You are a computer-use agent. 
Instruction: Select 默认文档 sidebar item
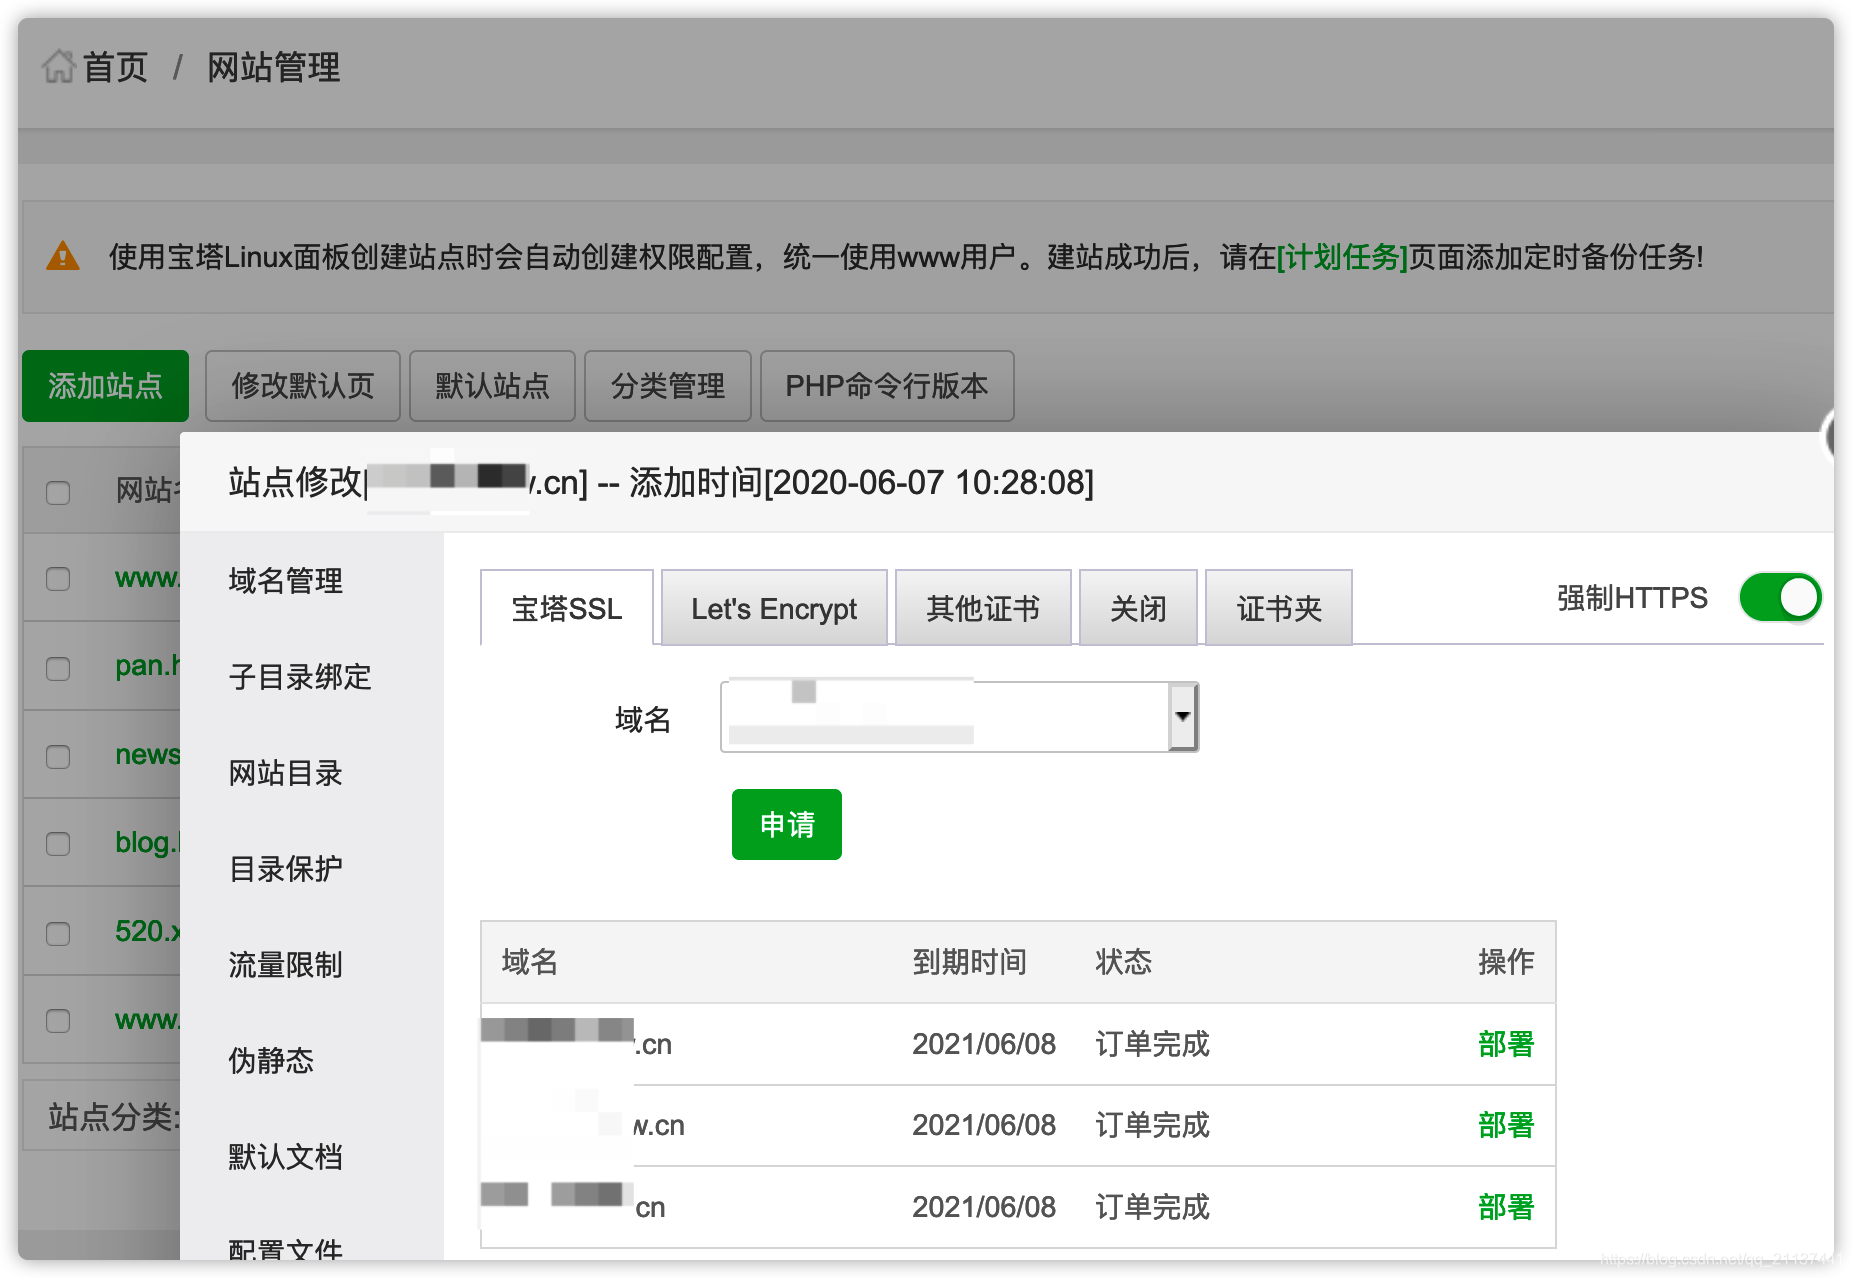[x=285, y=1156]
